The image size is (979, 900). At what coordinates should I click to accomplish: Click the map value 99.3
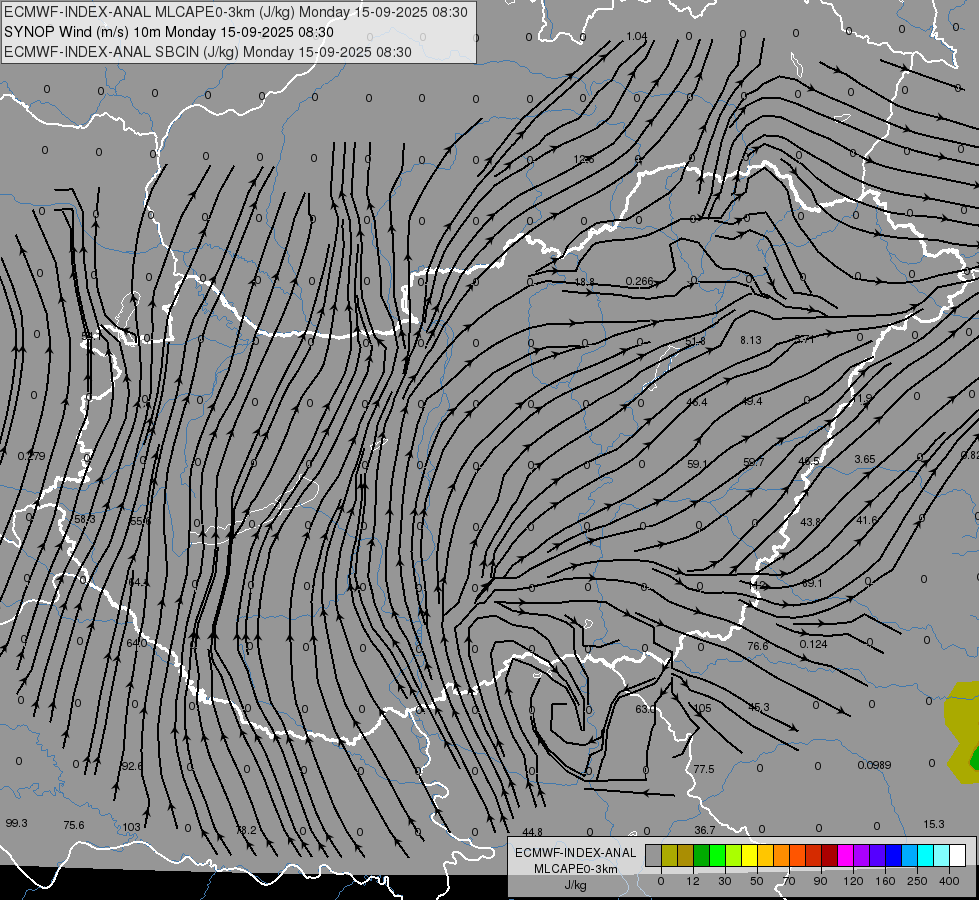click(16, 823)
